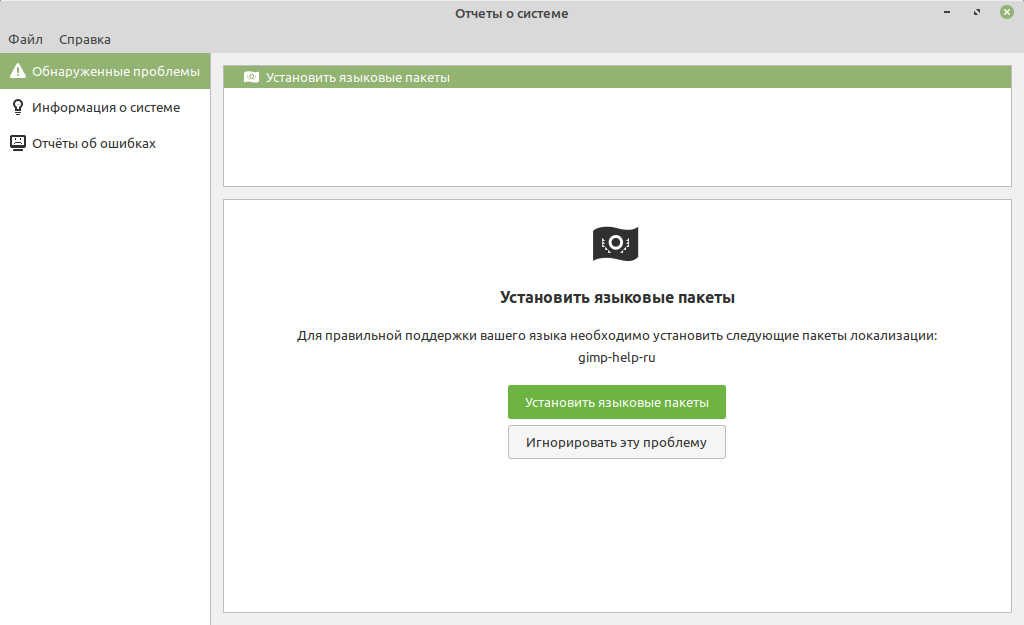Screen dimensions: 1024x625
Task: Open Отчёты об ошибках section
Action: [x=105, y=143]
